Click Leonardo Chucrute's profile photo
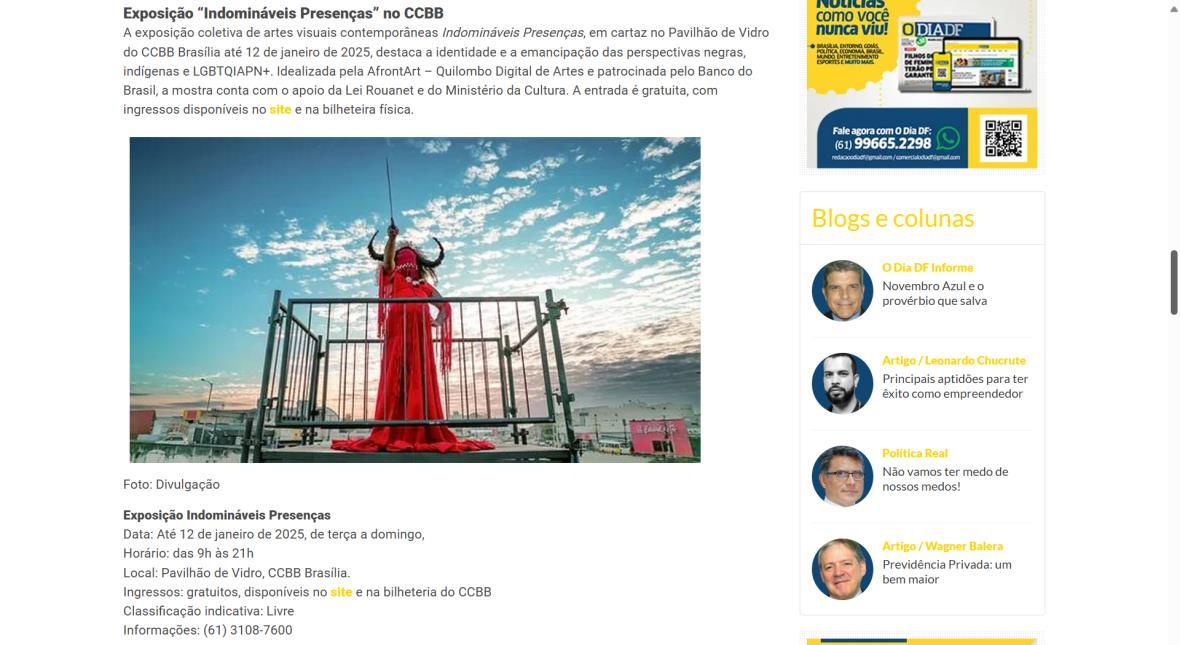 pyautogui.click(x=842, y=383)
